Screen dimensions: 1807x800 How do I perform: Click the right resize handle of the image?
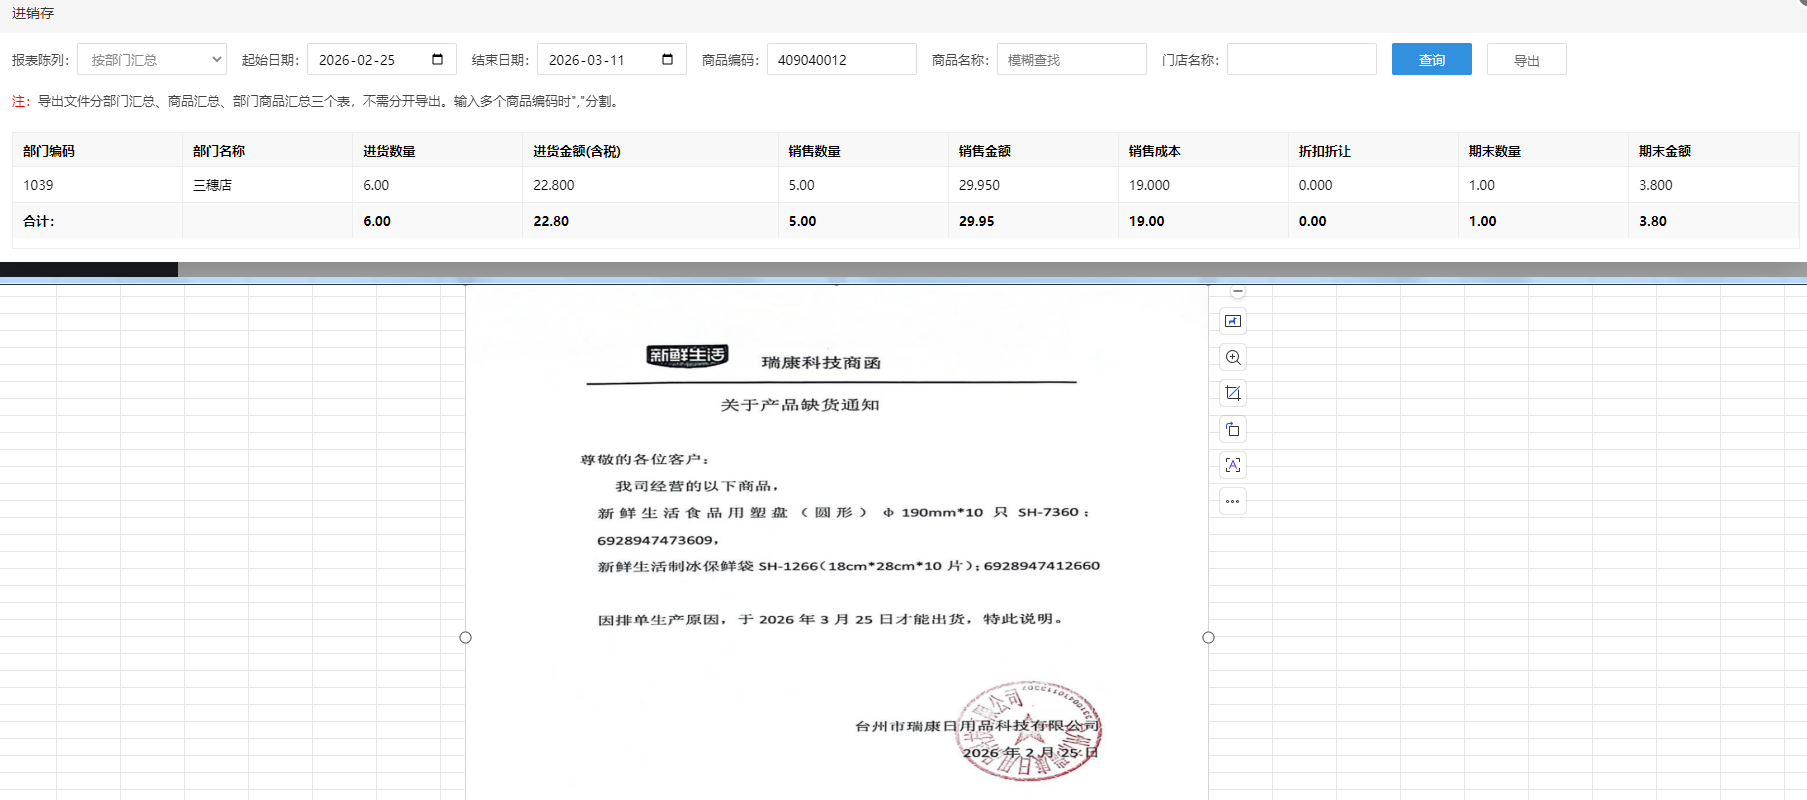(1208, 637)
